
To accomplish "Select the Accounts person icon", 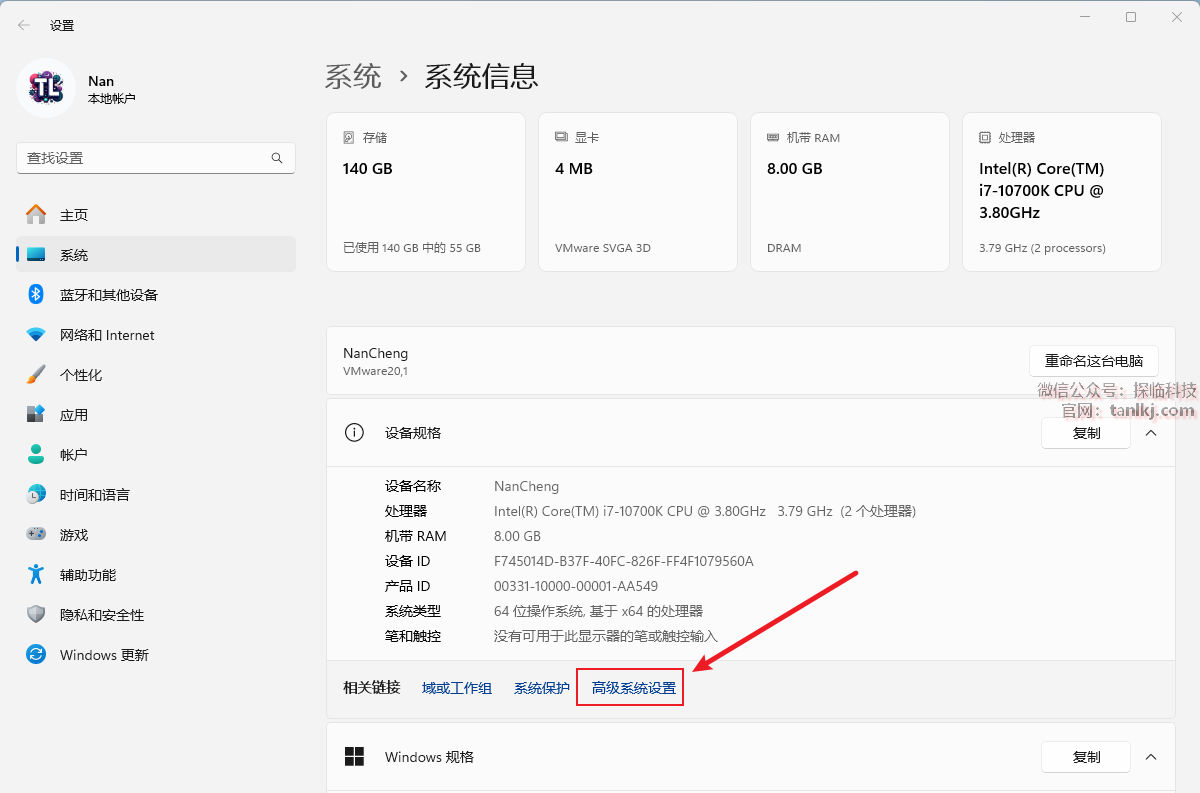I will coord(36,455).
